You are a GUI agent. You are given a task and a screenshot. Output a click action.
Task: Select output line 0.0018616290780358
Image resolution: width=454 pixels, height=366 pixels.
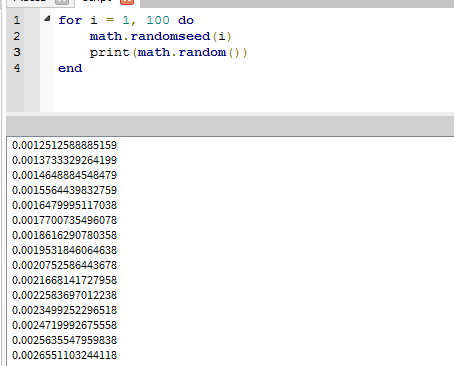[64, 235]
